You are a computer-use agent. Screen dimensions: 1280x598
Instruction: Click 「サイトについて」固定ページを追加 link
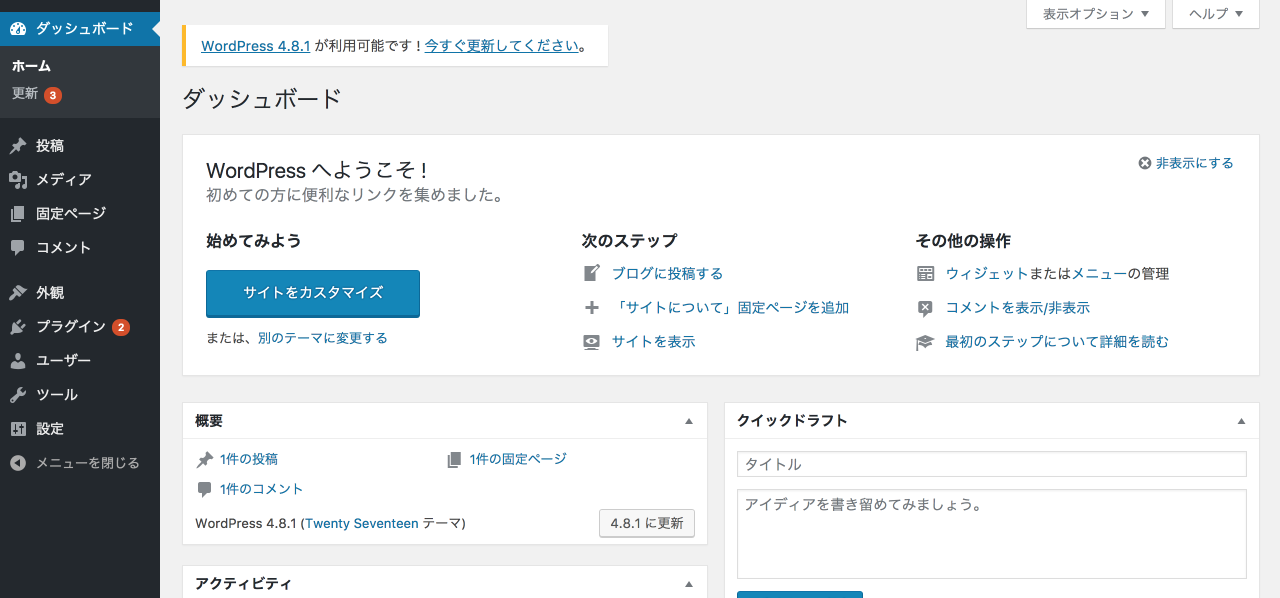pyautogui.click(x=730, y=308)
